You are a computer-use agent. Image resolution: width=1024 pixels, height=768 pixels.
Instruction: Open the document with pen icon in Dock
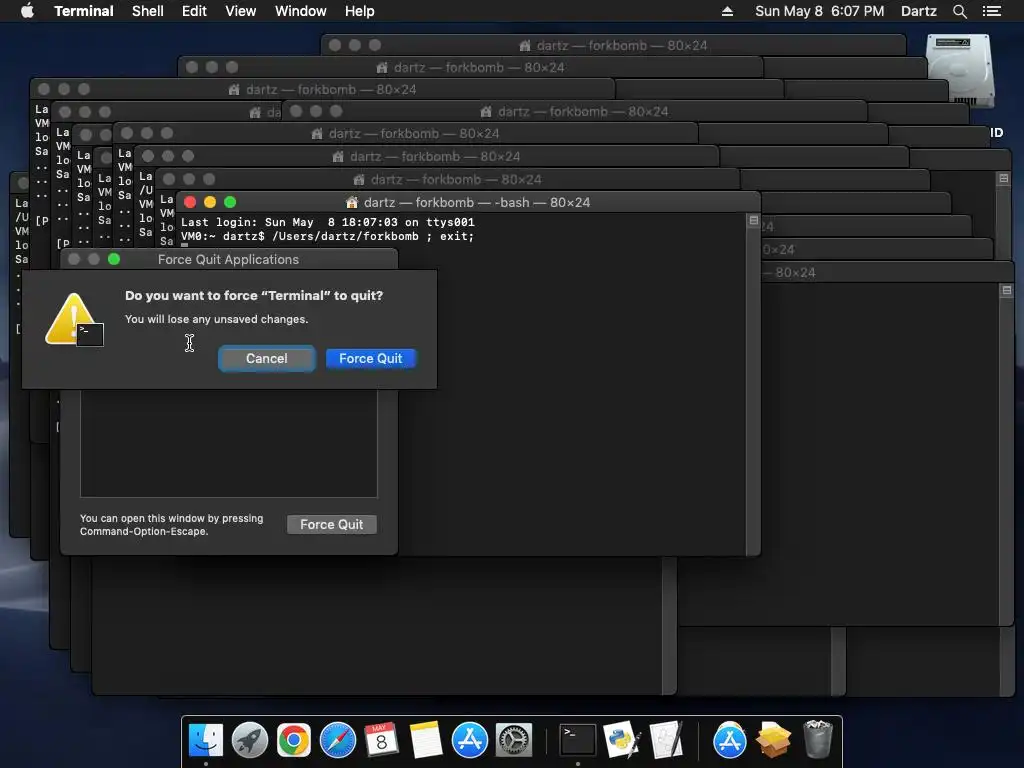(x=666, y=741)
